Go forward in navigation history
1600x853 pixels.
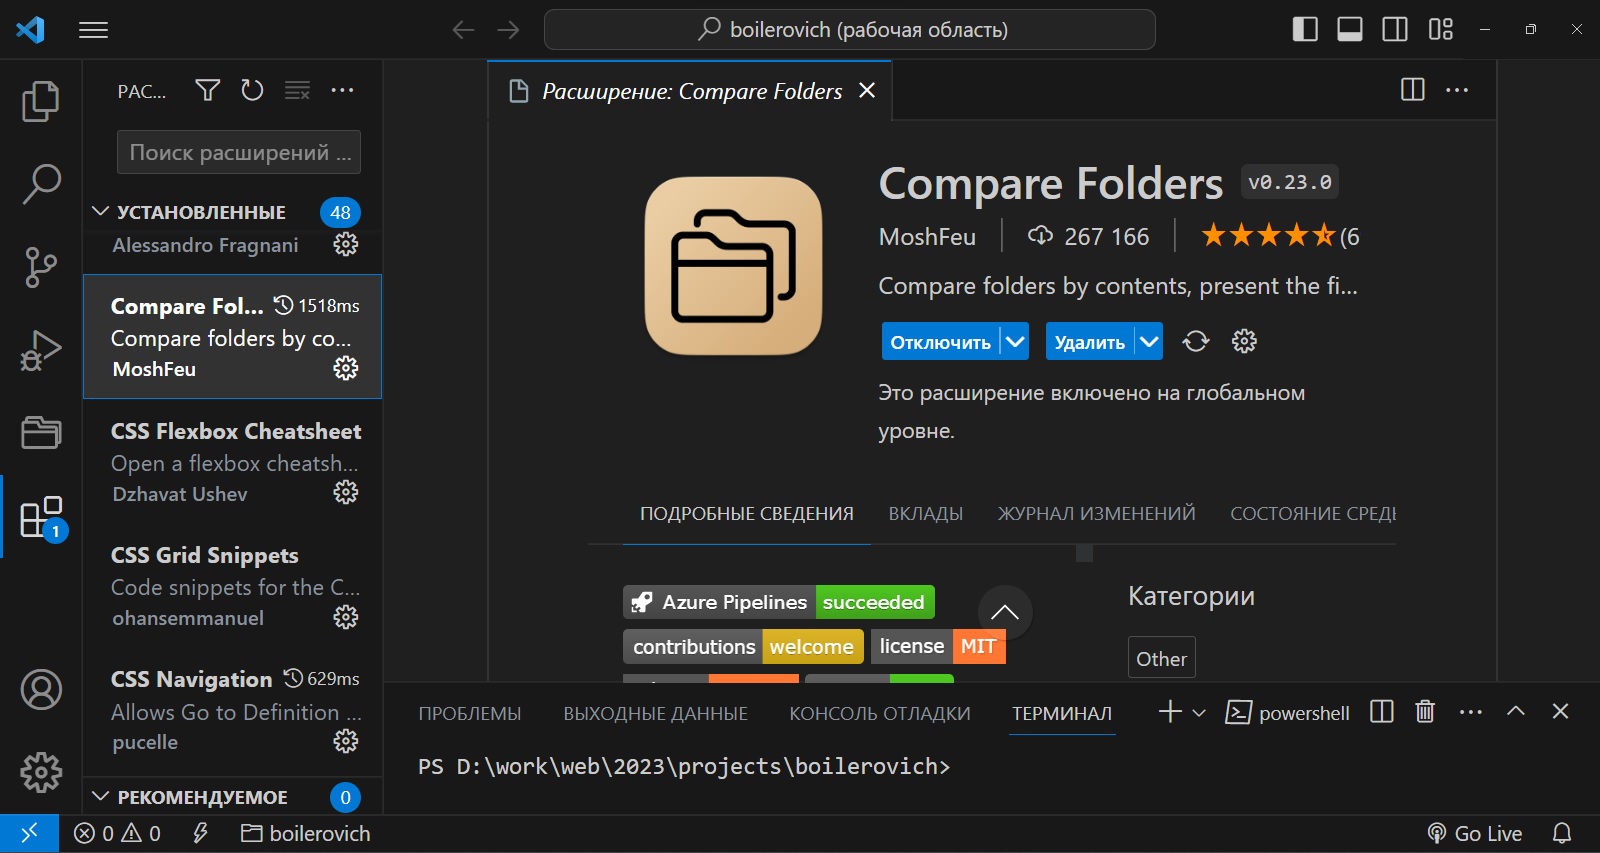508,30
